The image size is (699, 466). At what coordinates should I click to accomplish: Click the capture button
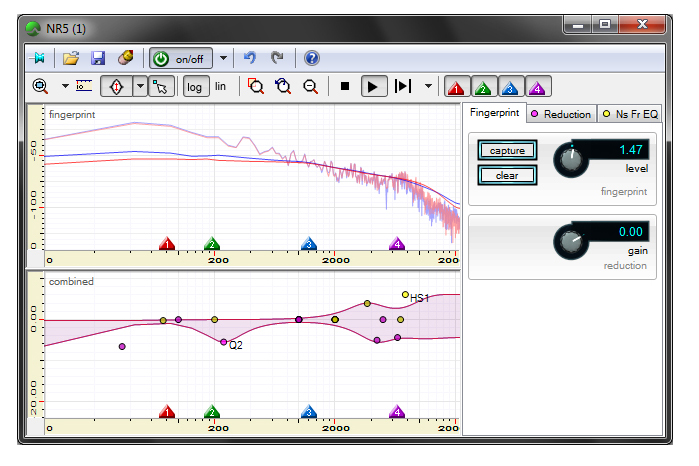coord(507,151)
